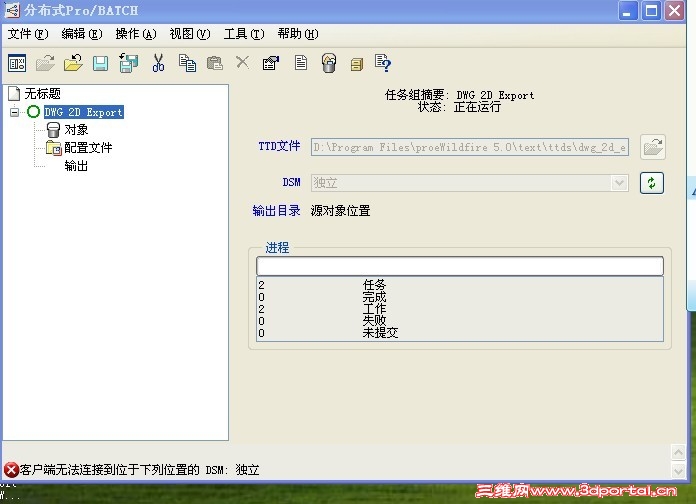Open the properties toolbar icon
696x504 pixels.
[271, 63]
